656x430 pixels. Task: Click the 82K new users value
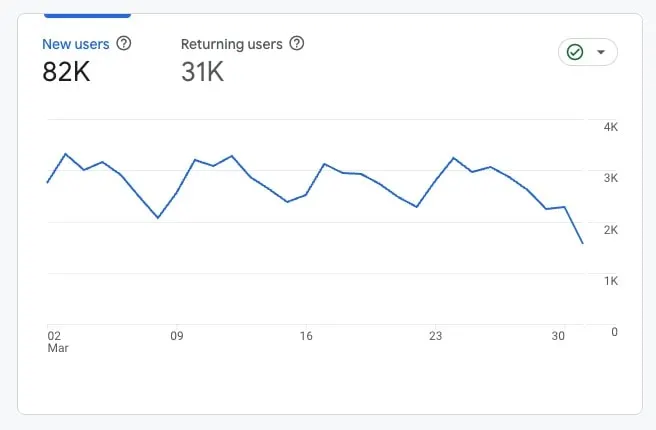coord(66,72)
